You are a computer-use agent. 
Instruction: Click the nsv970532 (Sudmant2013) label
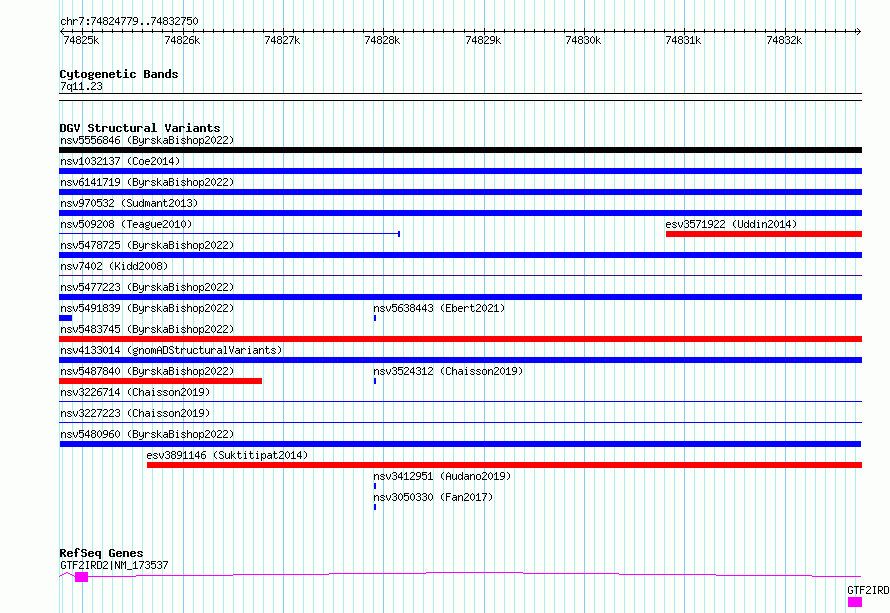pos(129,203)
